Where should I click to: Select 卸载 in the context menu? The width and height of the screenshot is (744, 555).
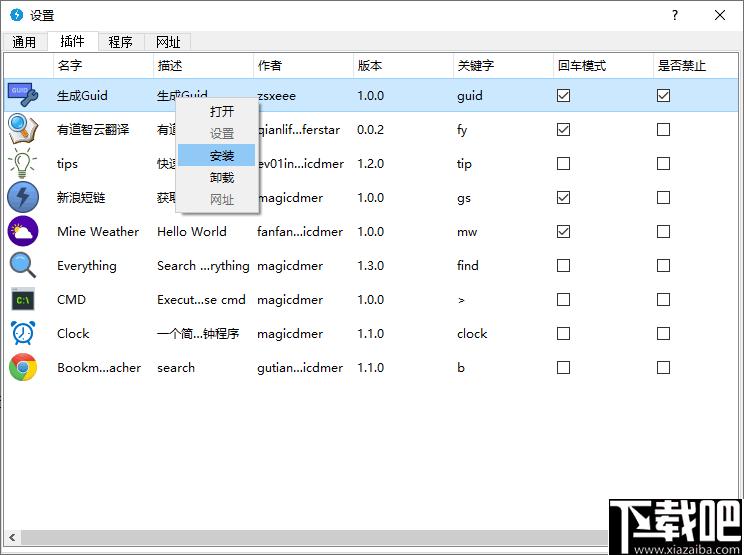pyautogui.click(x=222, y=178)
